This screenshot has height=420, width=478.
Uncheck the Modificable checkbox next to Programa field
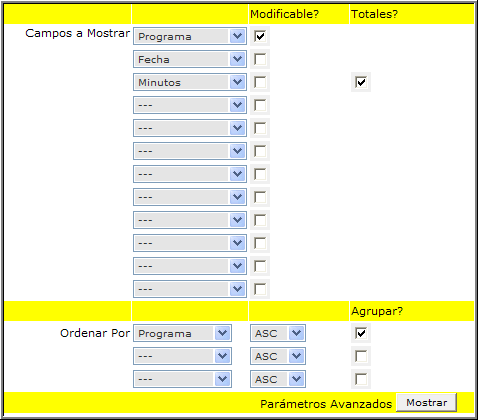(260, 36)
